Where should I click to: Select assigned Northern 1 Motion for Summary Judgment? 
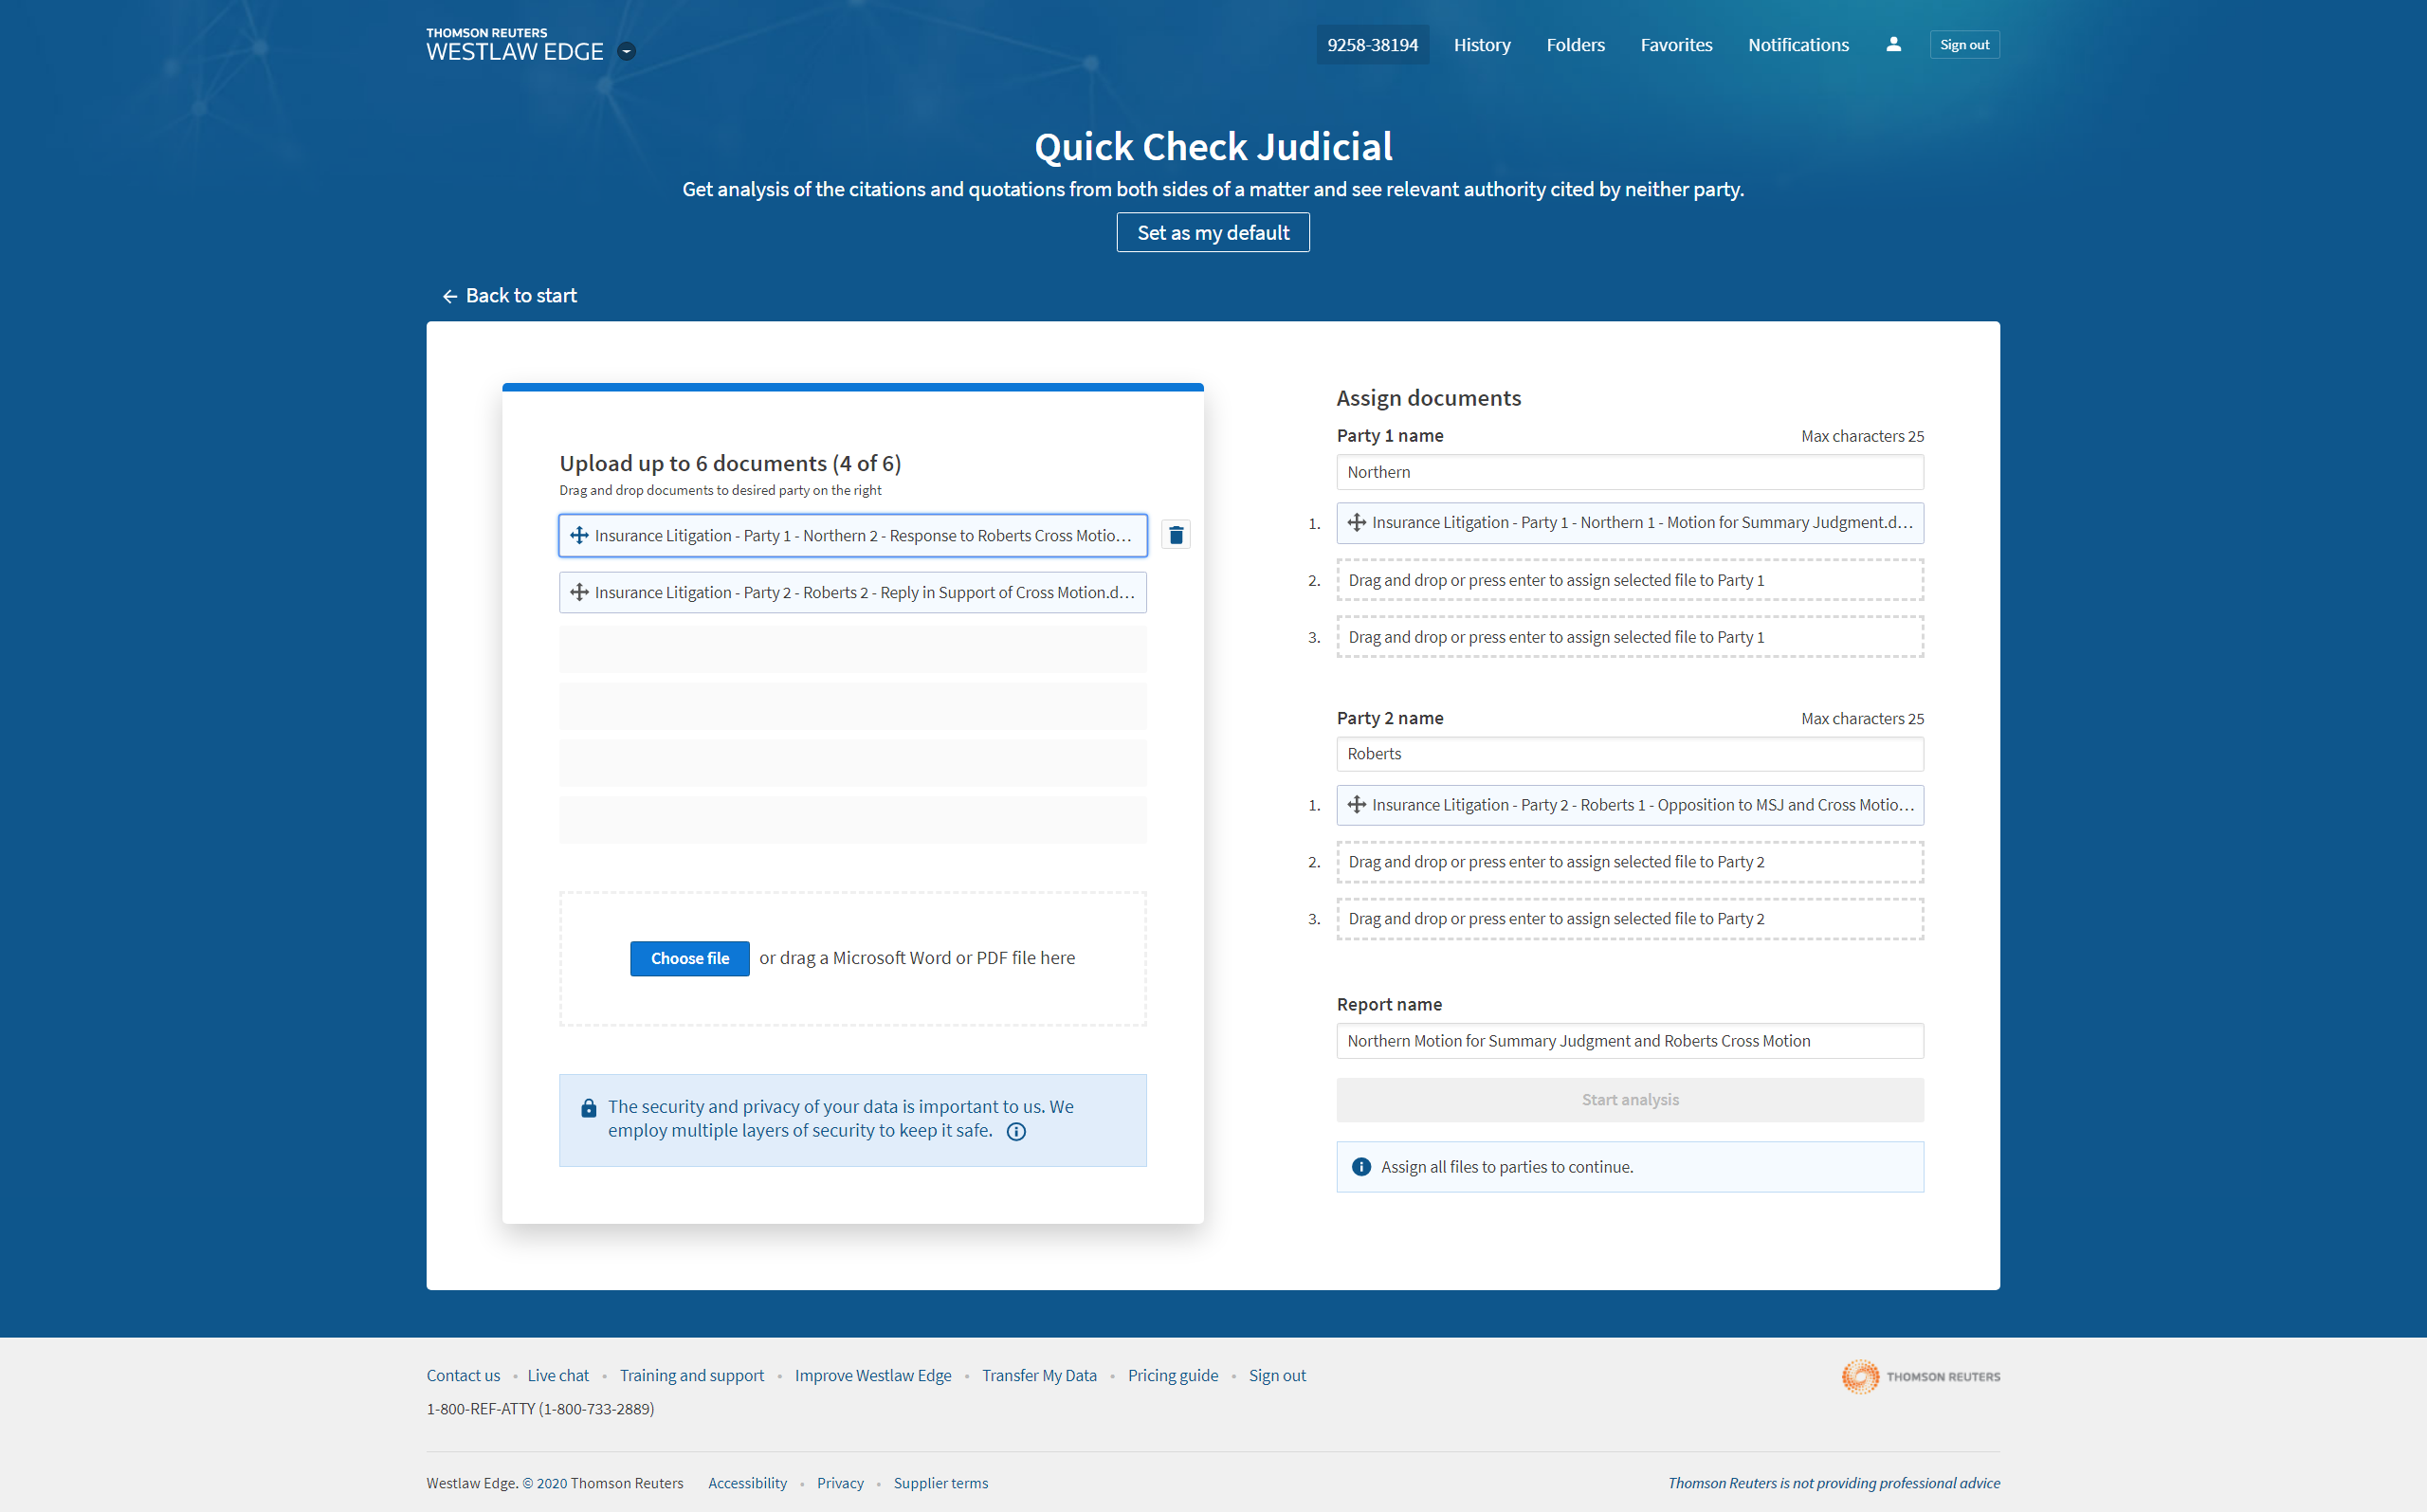(x=1630, y=522)
